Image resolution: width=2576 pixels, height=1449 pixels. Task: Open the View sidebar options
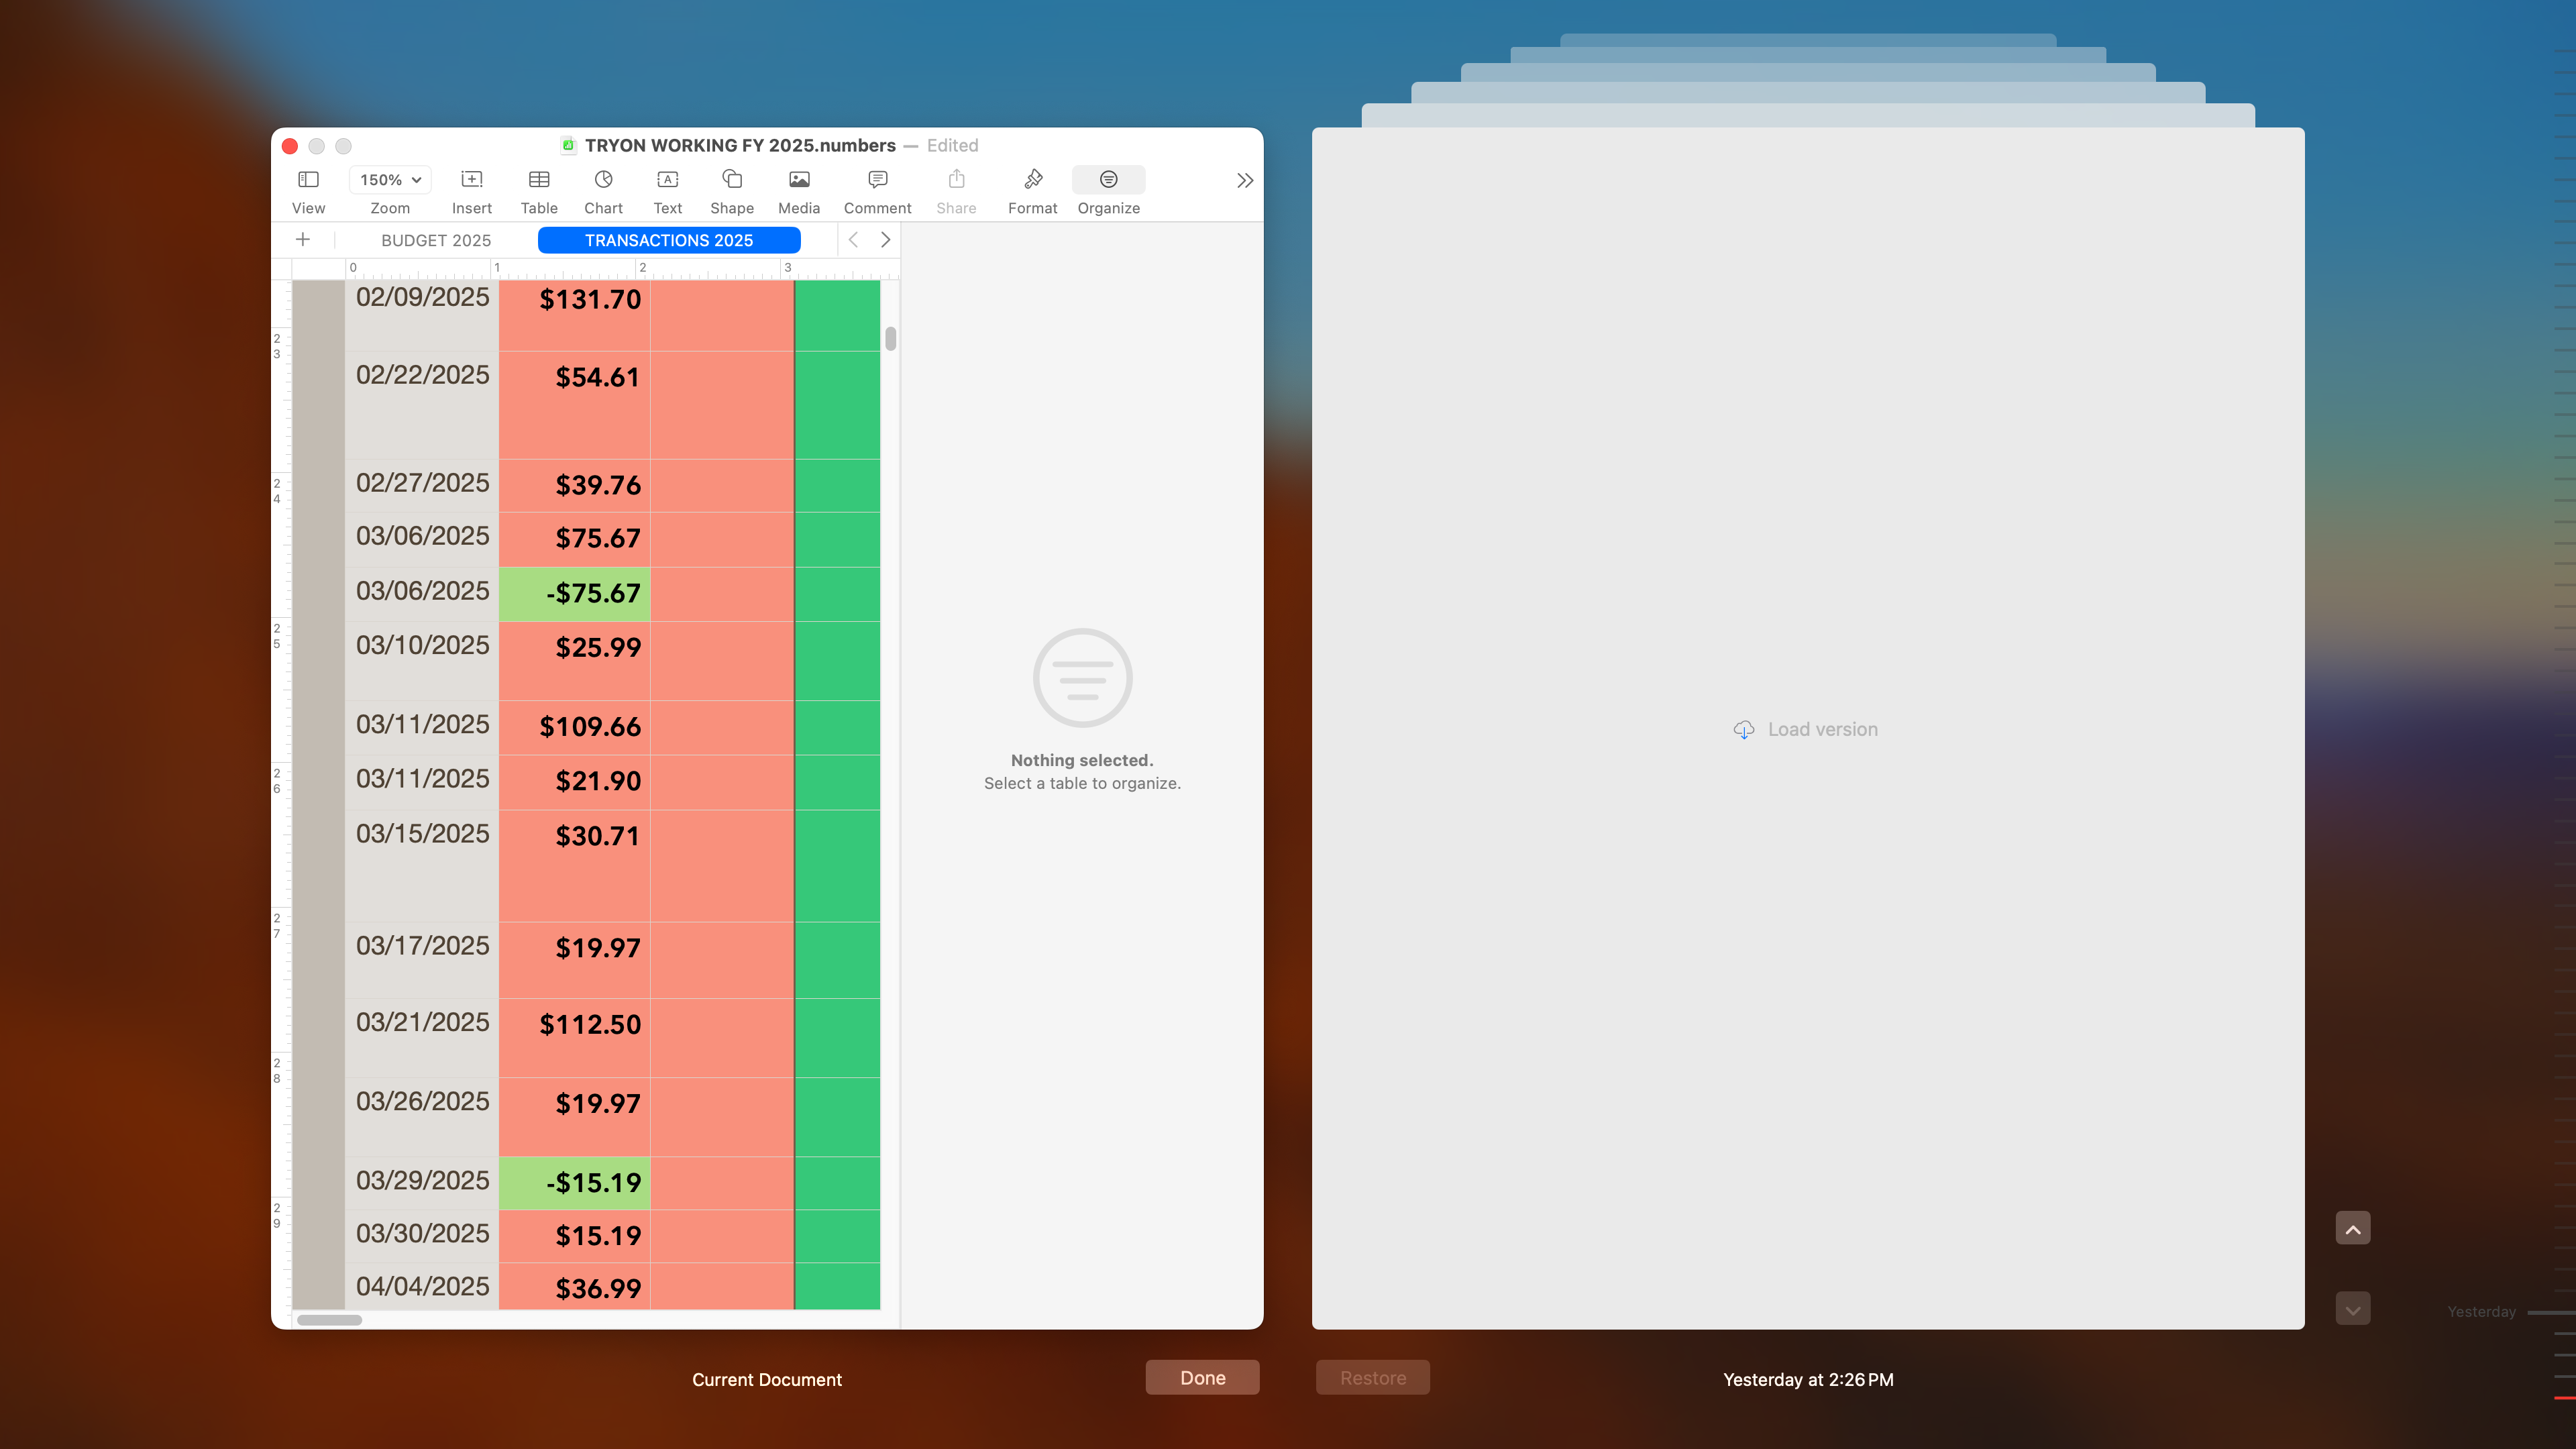click(x=308, y=181)
